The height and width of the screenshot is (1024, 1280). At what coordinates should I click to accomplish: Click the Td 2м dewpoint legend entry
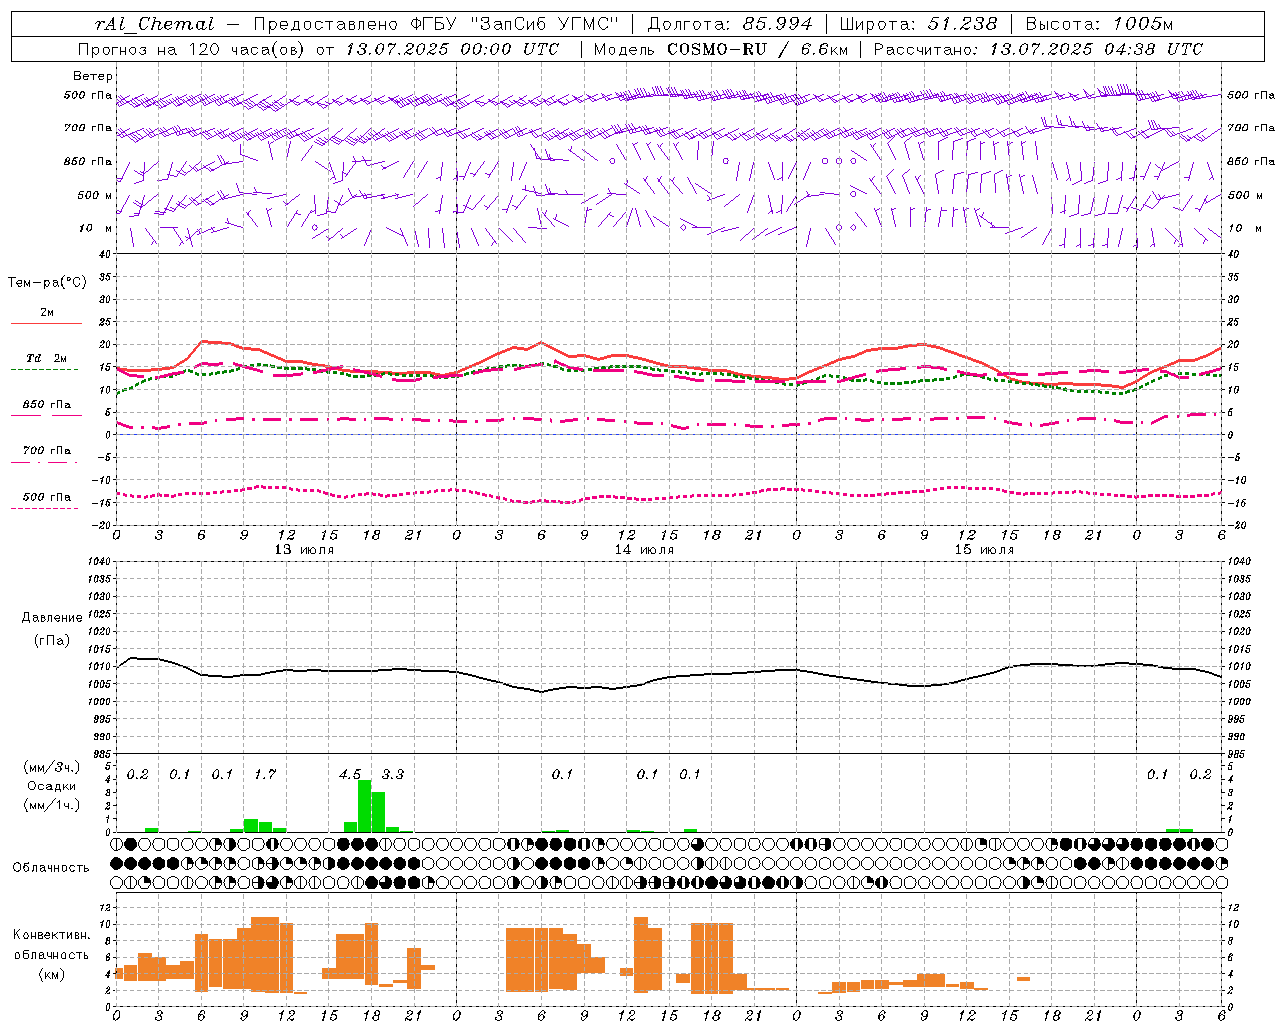pyautogui.click(x=47, y=358)
